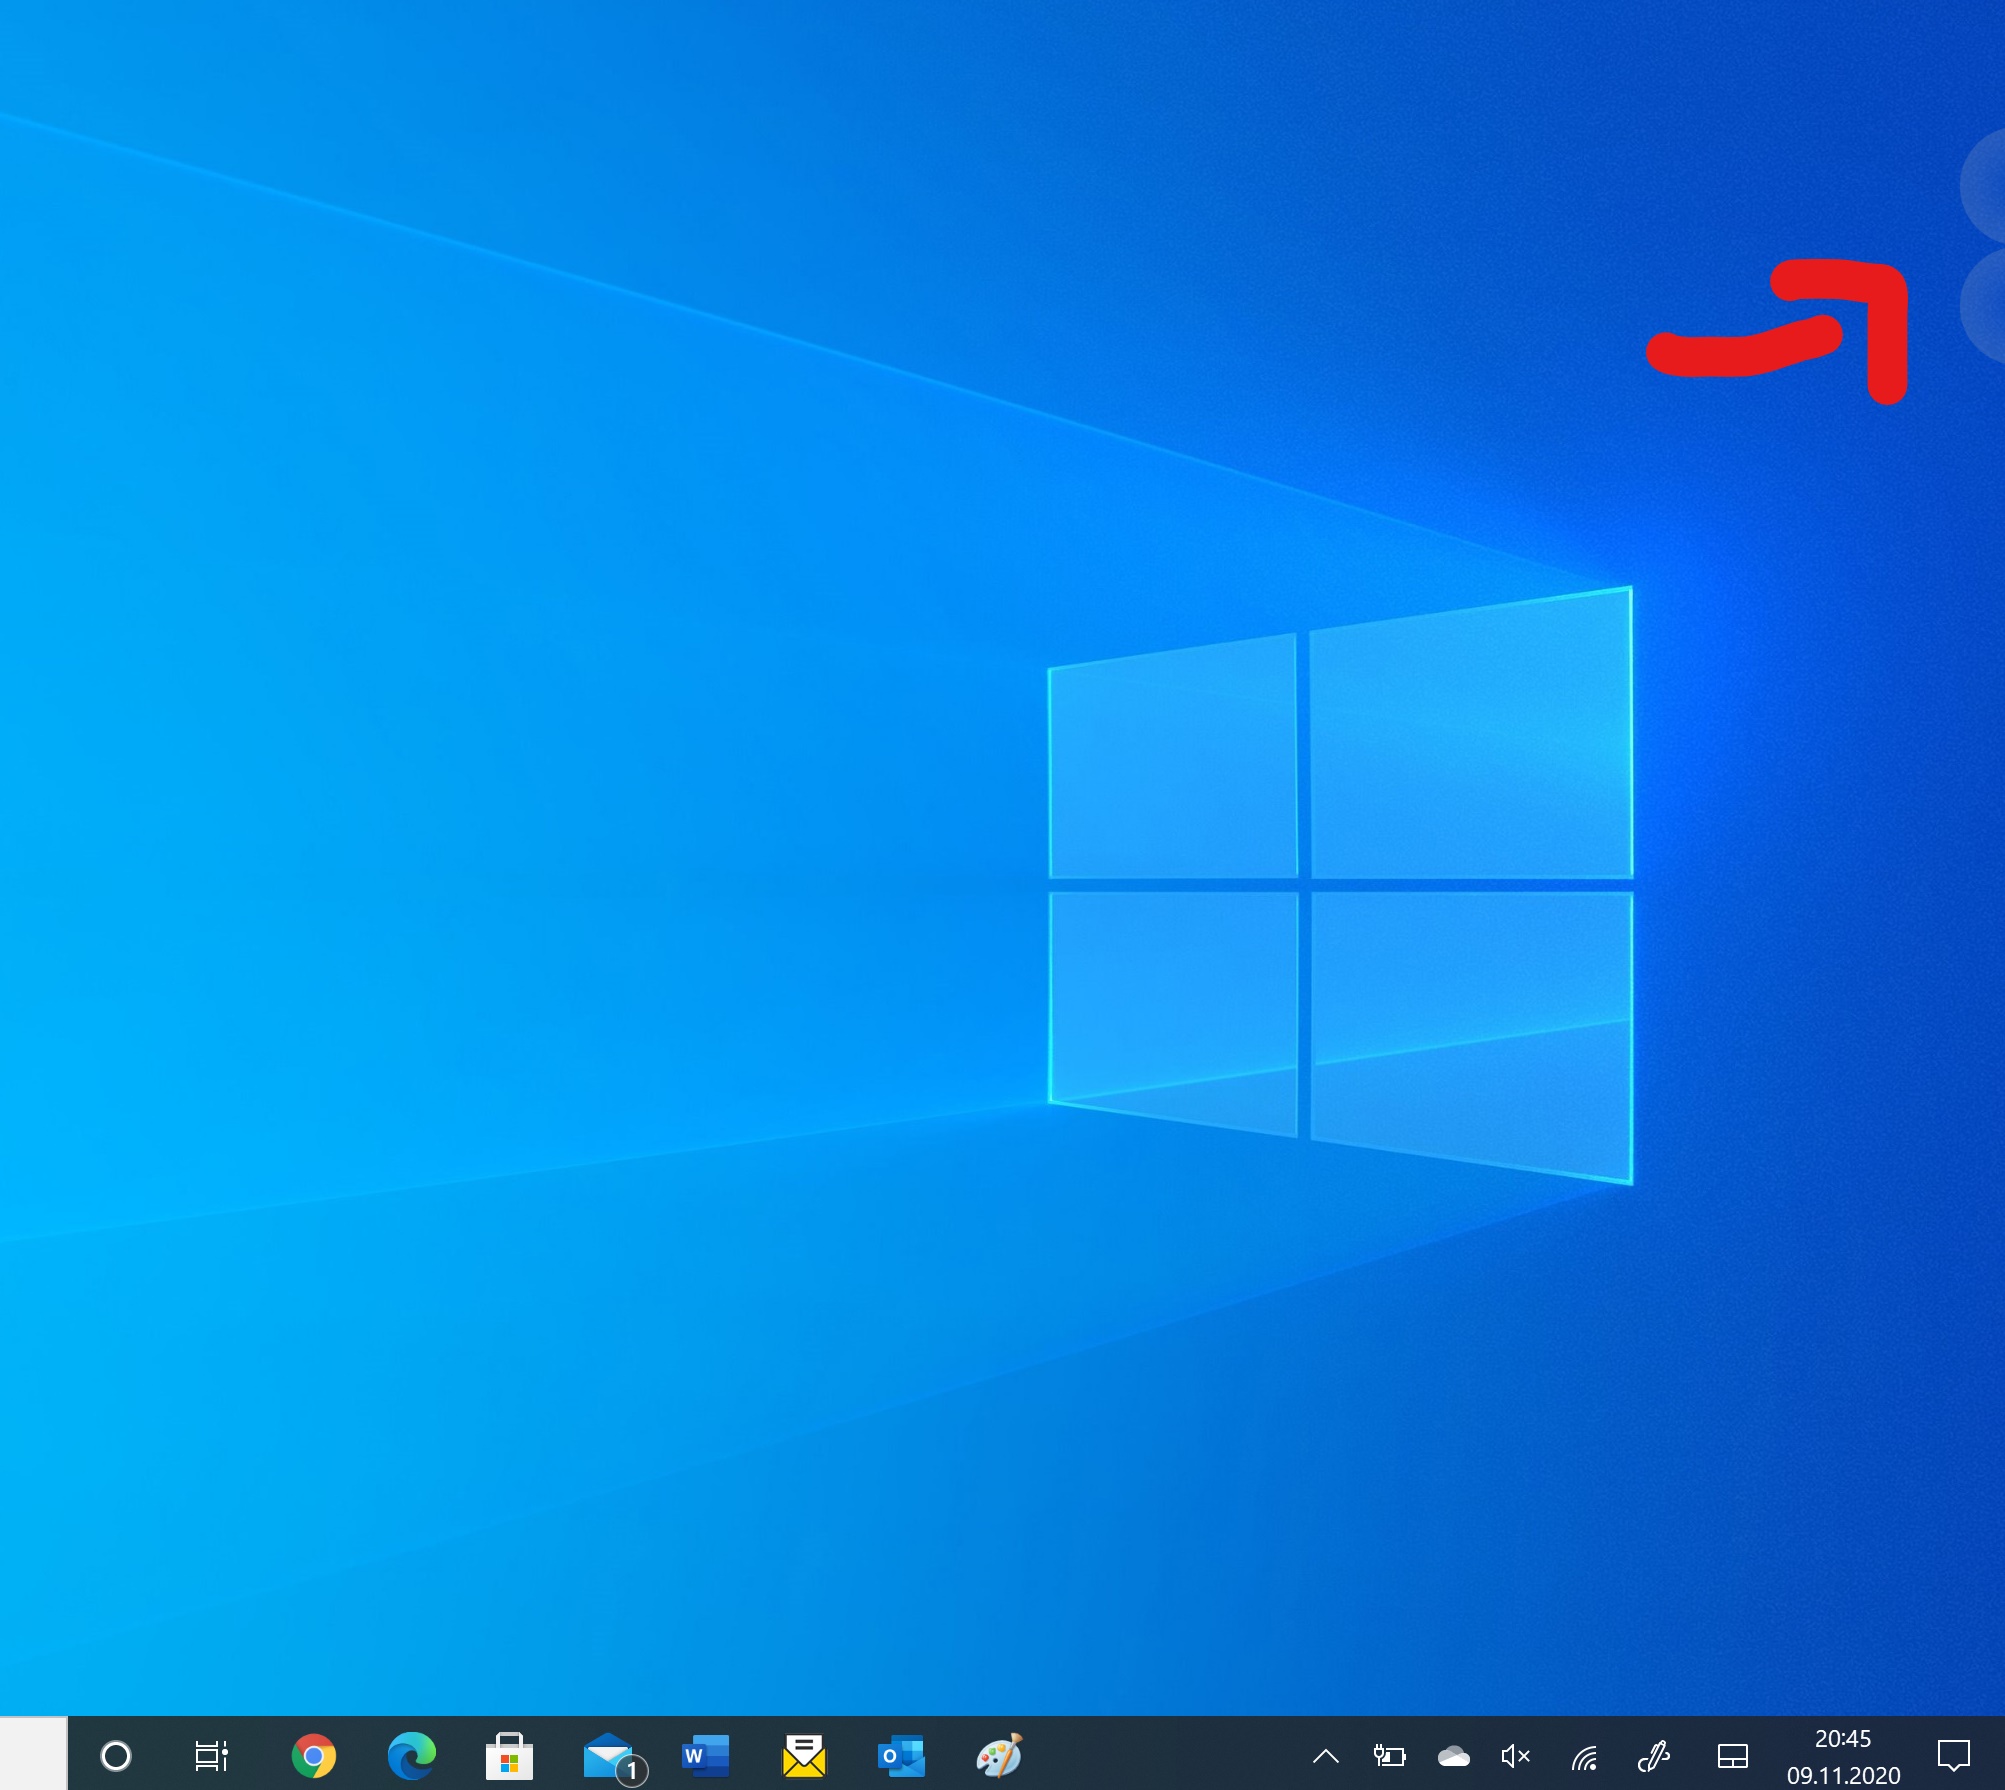Launch Microsoft Edge from the taskbar
The image size is (2005, 1790).
click(411, 1756)
